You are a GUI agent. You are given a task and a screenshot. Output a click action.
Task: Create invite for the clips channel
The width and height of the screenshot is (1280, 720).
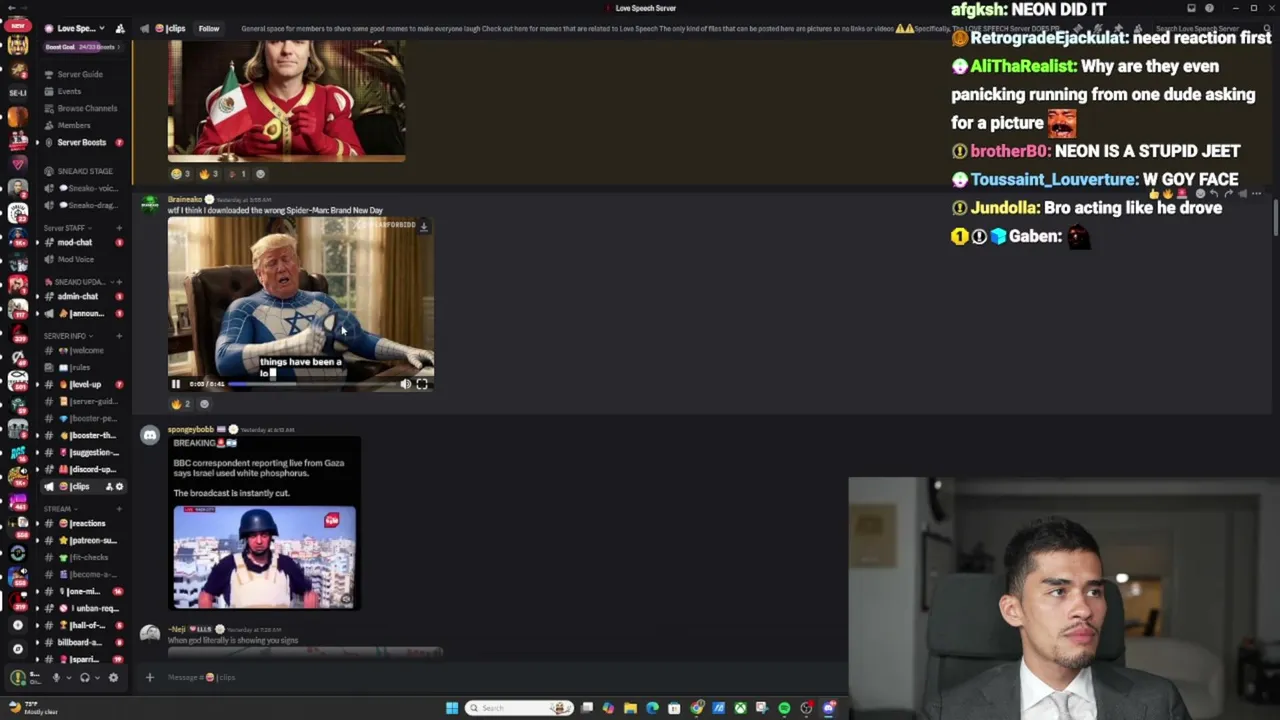click(x=108, y=487)
